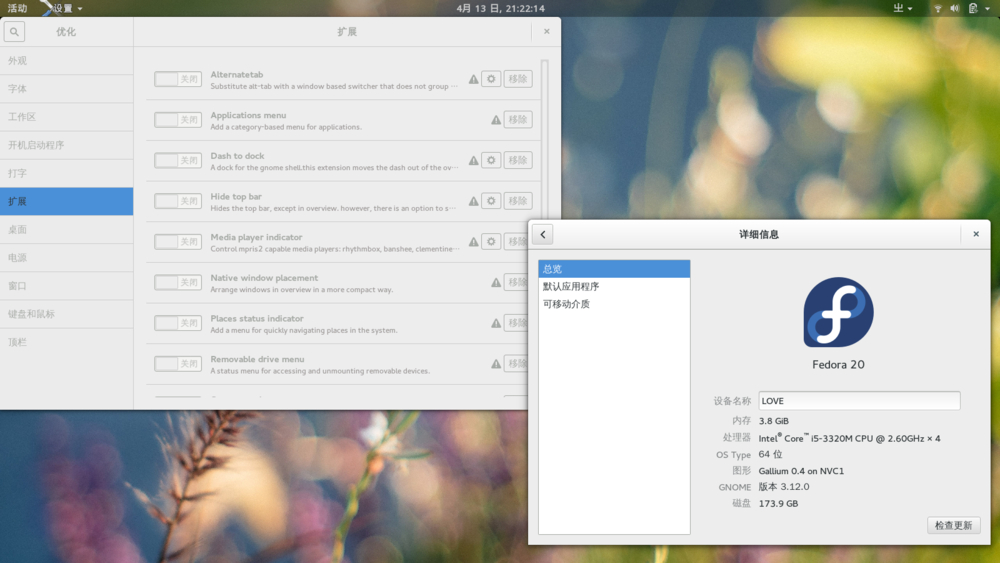Open the input method dropdown in top bar
The width and height of the screenshot is (1000, 563).
pyautogui.click(x=902, y=8)
